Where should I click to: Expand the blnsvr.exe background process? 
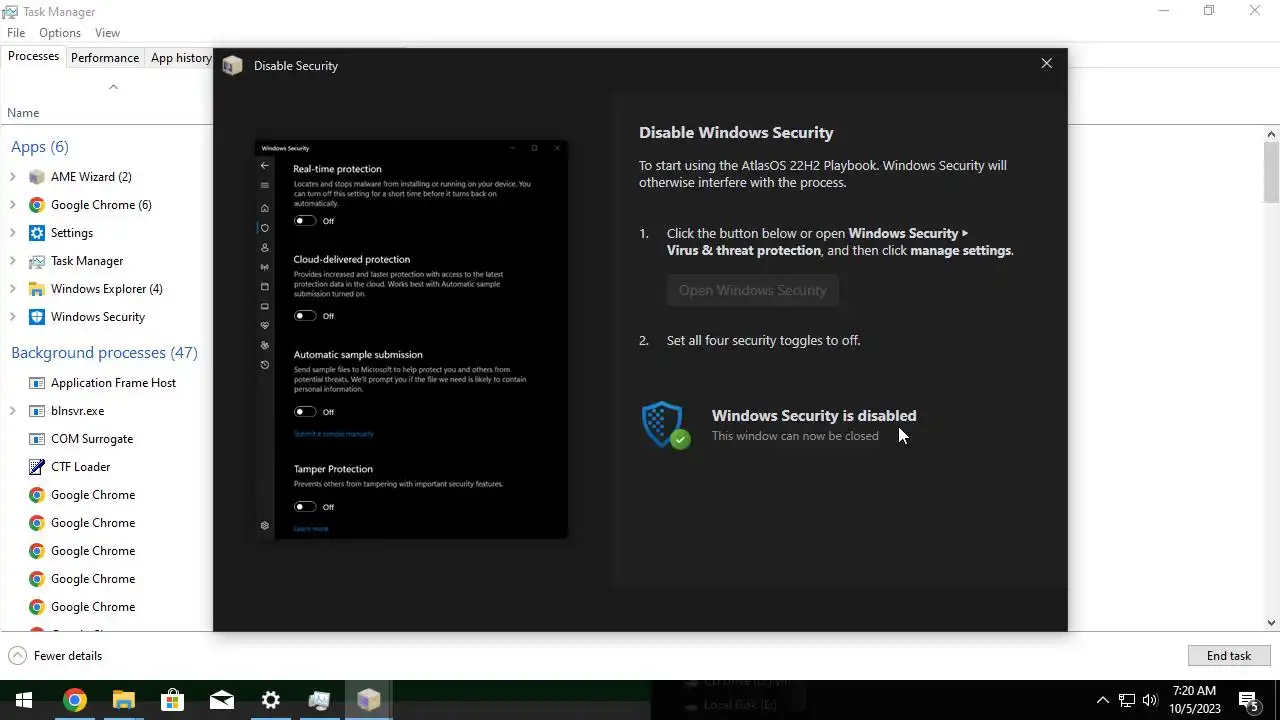[x=13, y=411]
